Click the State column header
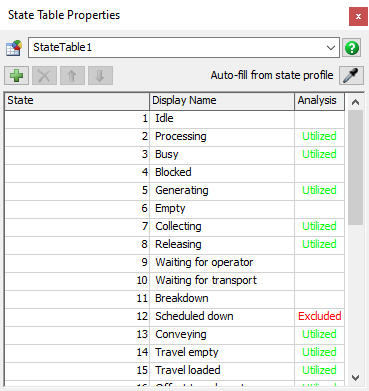 [x=77, y=101]
